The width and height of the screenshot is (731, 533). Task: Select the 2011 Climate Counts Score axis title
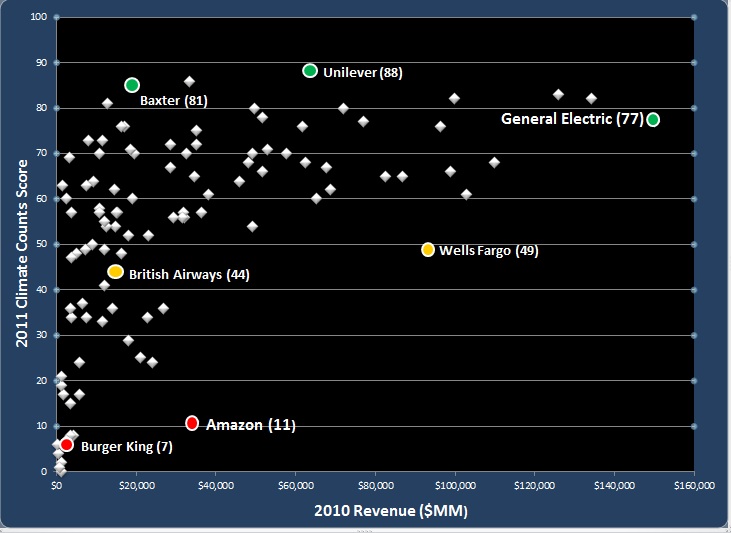click(22, 253)
